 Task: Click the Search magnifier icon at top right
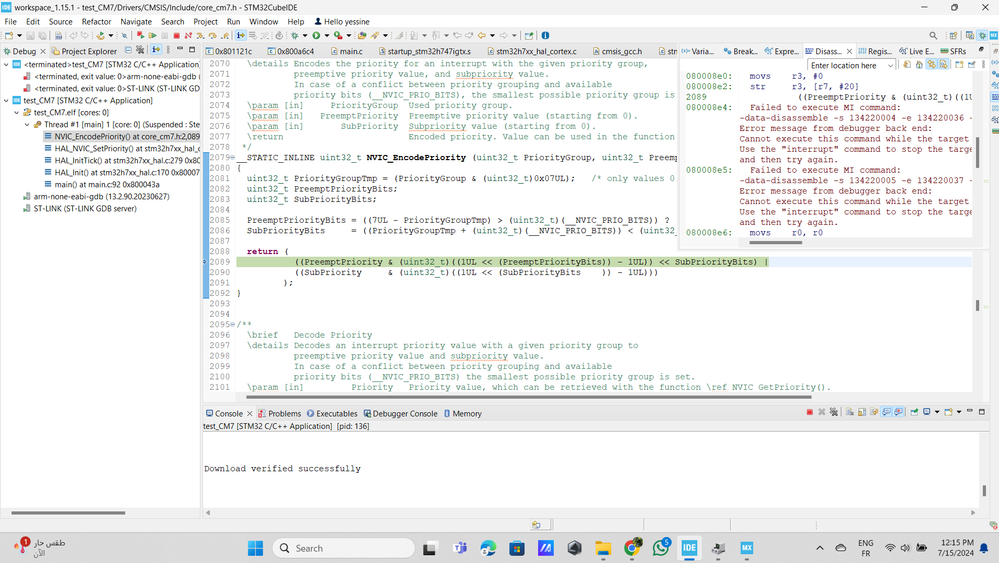[x=933, y=36]
